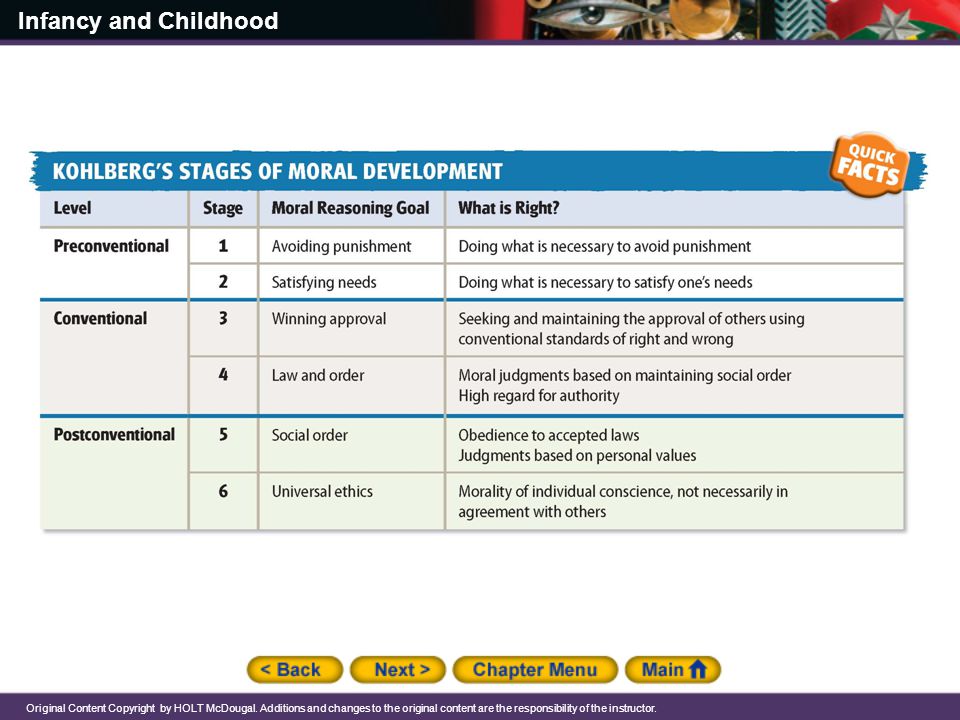The height and width of the screenshot is (720, 960).
Task: Click the HOLT McDougal copyright notice
Action: 341,708
